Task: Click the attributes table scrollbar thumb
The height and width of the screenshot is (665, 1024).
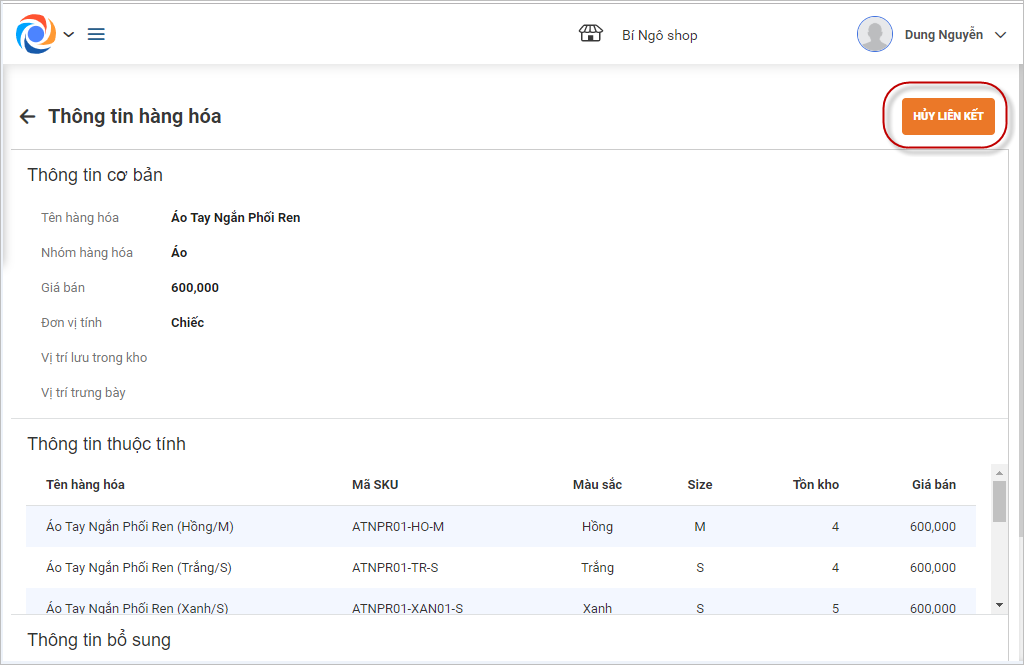Action: [x=999, y=501]
